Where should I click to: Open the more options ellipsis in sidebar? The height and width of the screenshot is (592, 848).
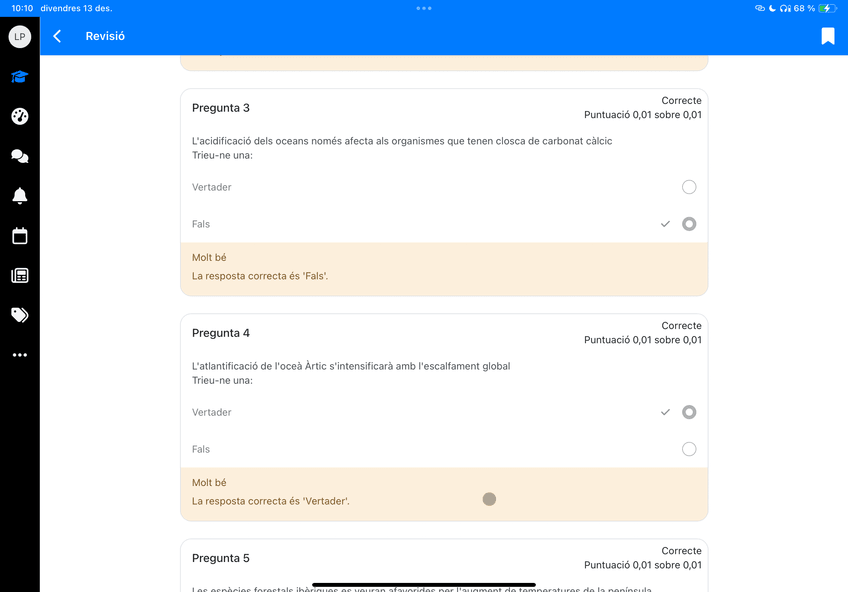tap(19, 355)
